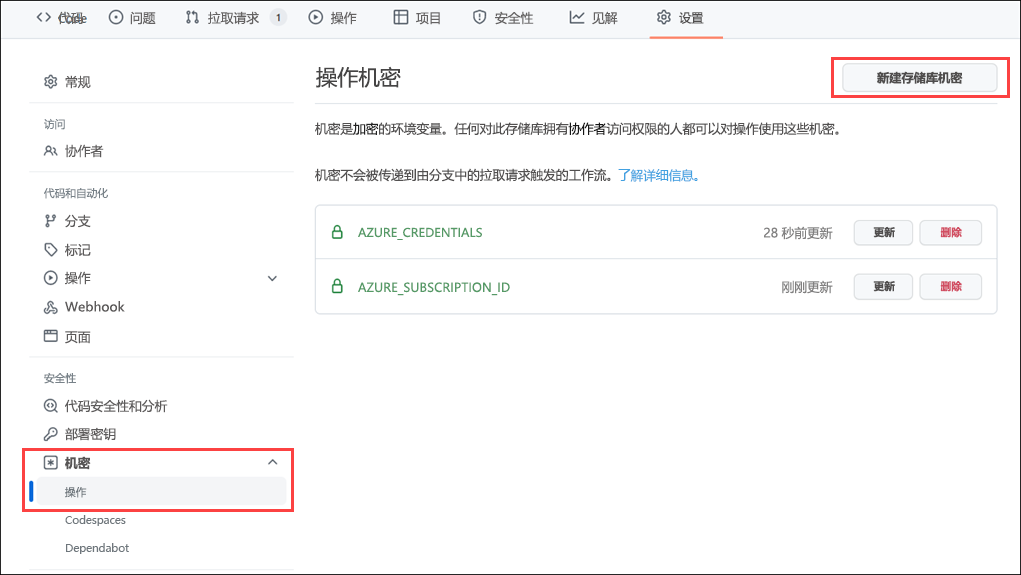Screen dimensions: 1021x575
Task: Select 操作 under 机密 in sidebar
Action: (x=161, y=492)
